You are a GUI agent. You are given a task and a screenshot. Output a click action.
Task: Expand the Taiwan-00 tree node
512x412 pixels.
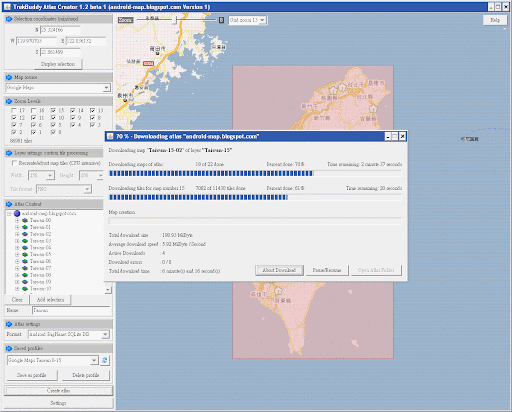(17, 220)
